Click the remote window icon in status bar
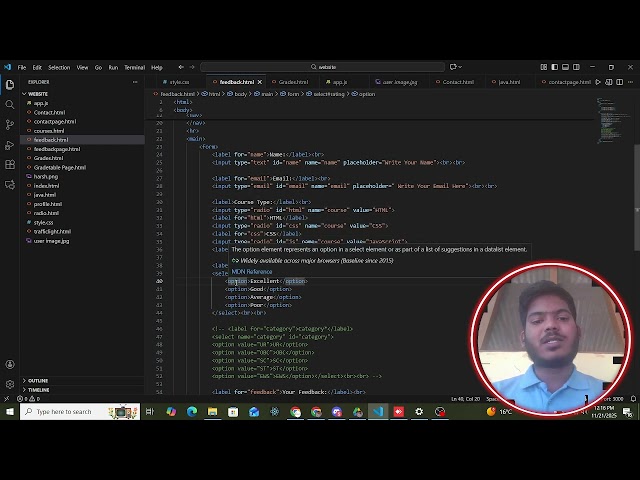The image size is (640, 480). (7, 399)
